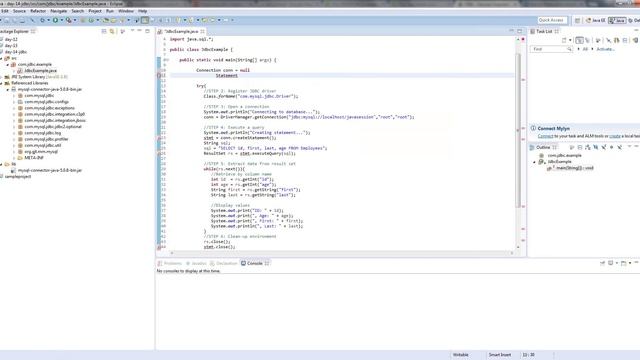This screenshot has width=640, height=360.
Task: Toggle Scheduled presentation in Task List
Action: [x=587, y=40]
